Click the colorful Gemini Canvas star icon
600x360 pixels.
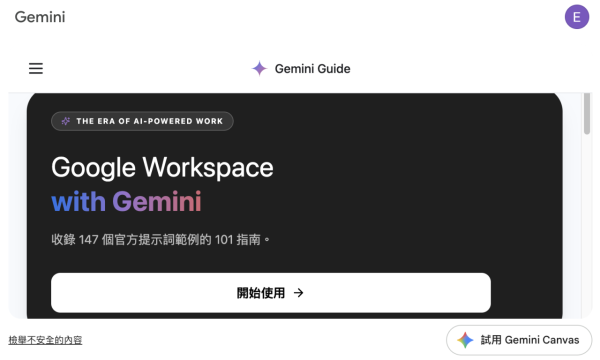tap(465, 340)
